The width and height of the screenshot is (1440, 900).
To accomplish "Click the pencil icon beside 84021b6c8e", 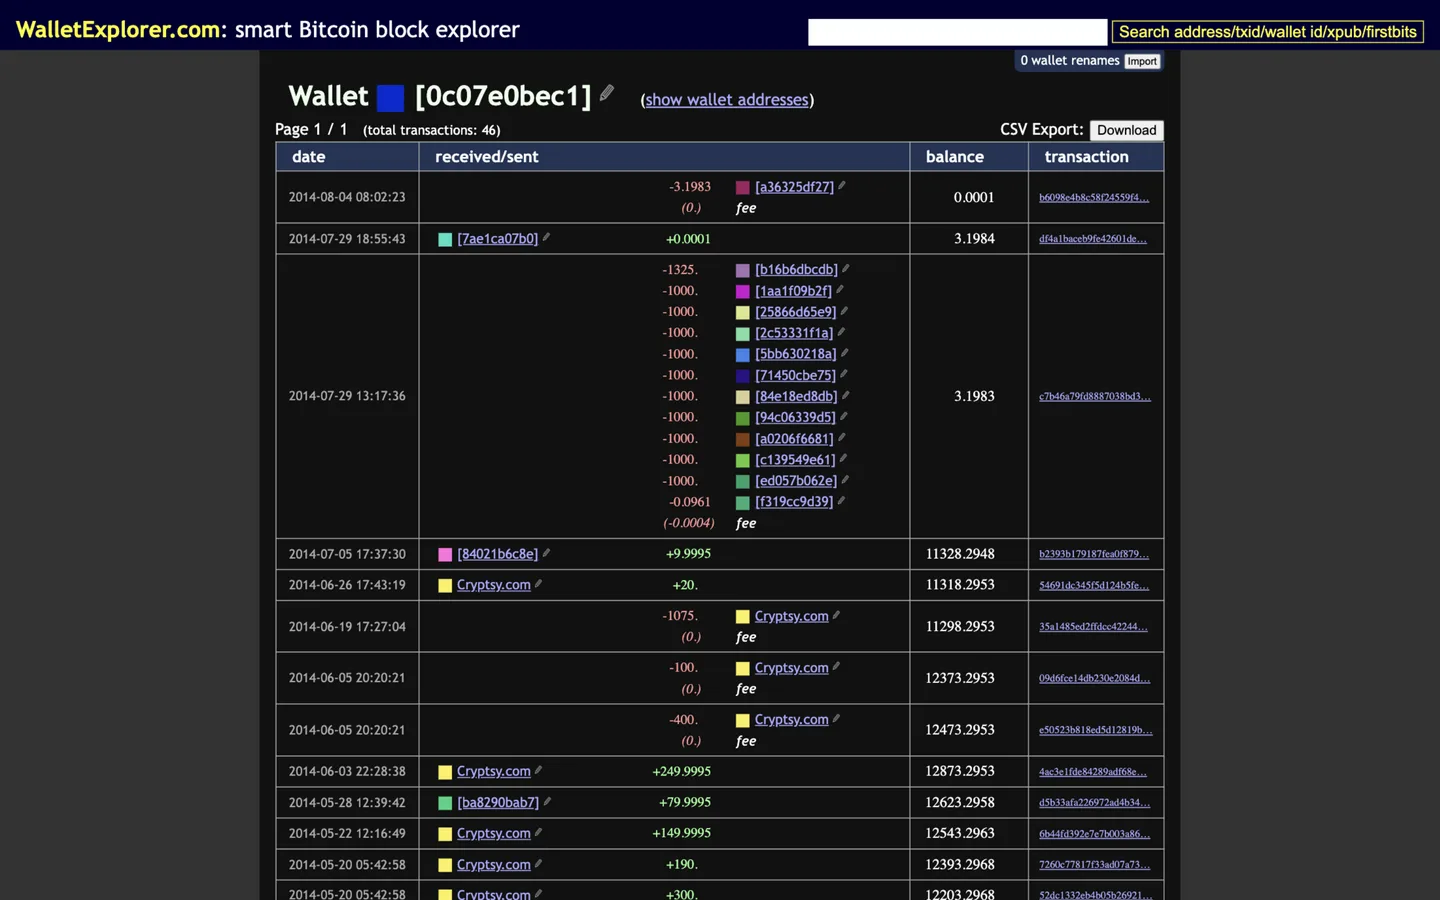I will (546, 552).
